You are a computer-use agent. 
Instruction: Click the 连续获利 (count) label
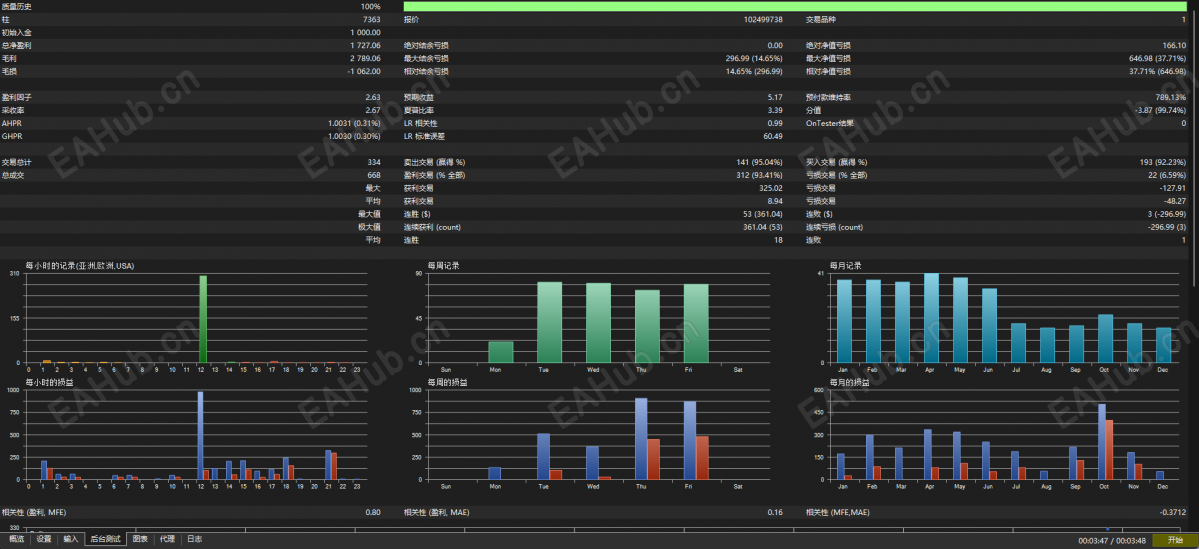coord(432,227)
